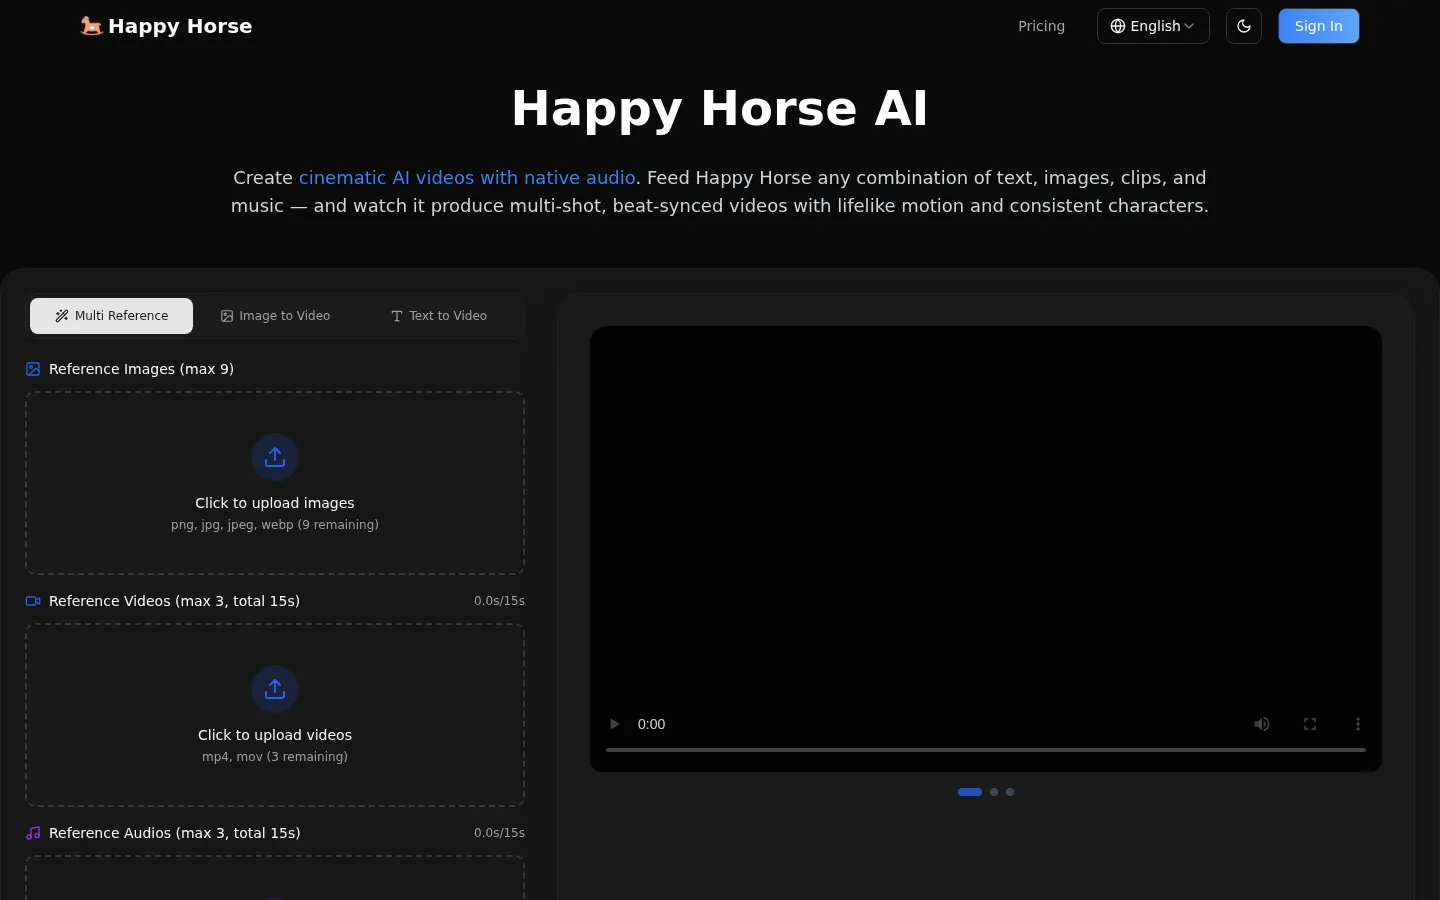
Task: Open the English language dropdown
Action: (x=1153, y=26)
